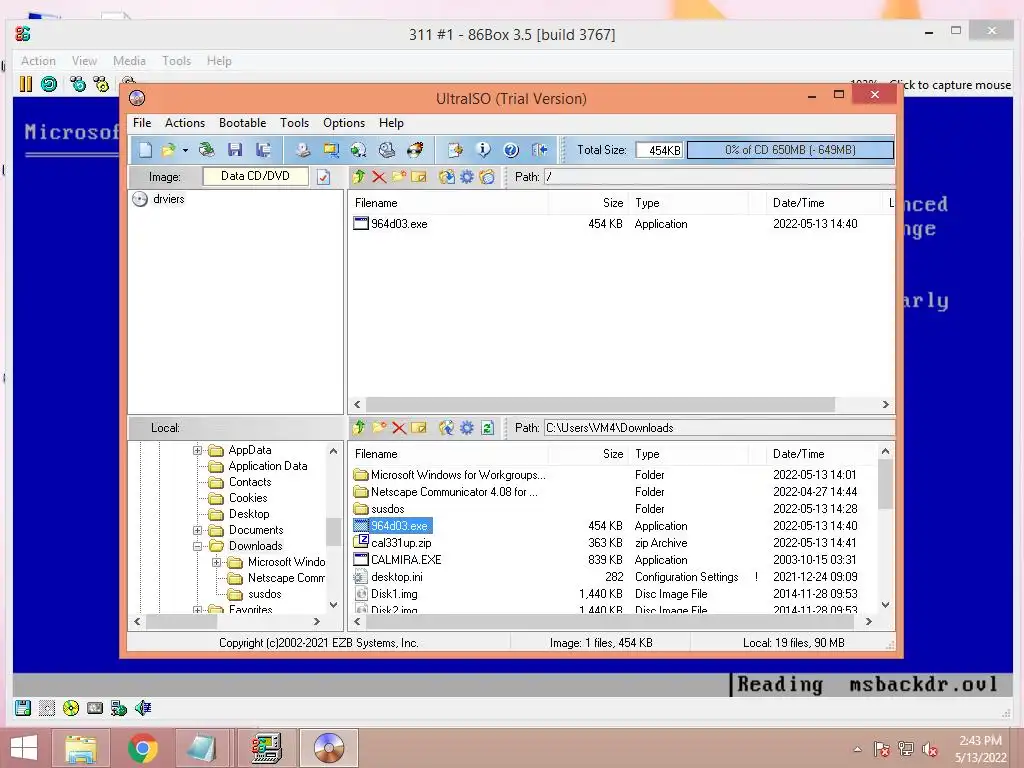The image size is (1024, 768).
Task: Open the dropdown arrow beside Open icon
Action: (x=185, y=151)
